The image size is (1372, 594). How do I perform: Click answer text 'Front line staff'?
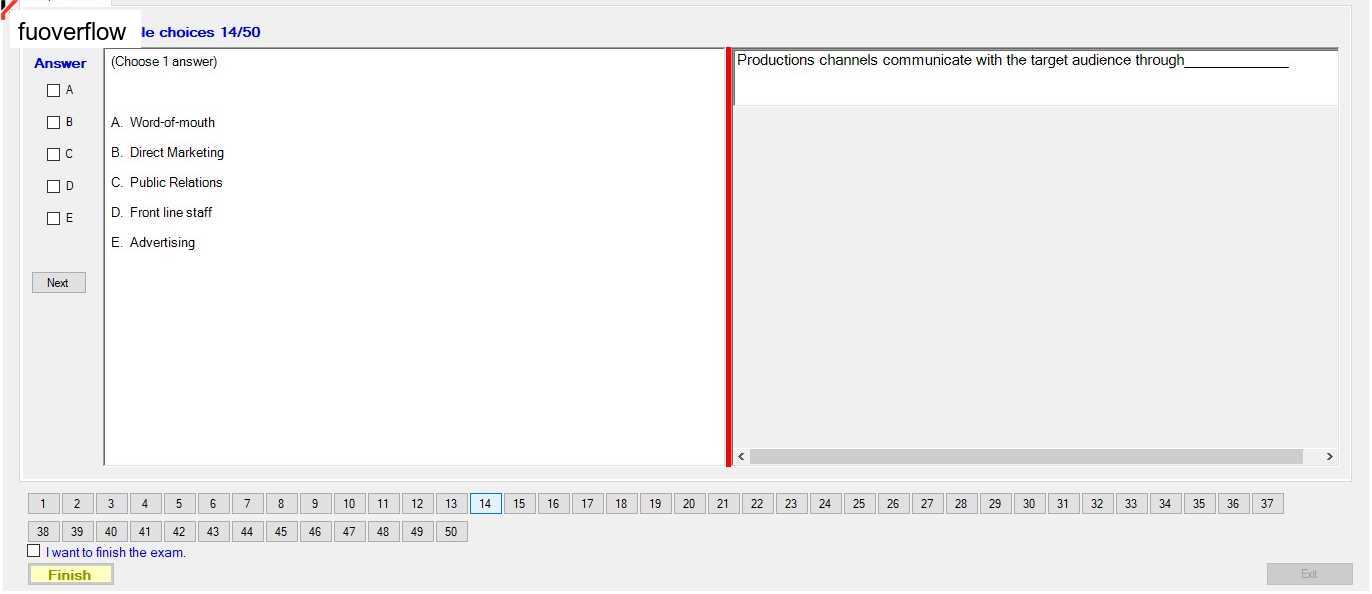coord(171,213)
